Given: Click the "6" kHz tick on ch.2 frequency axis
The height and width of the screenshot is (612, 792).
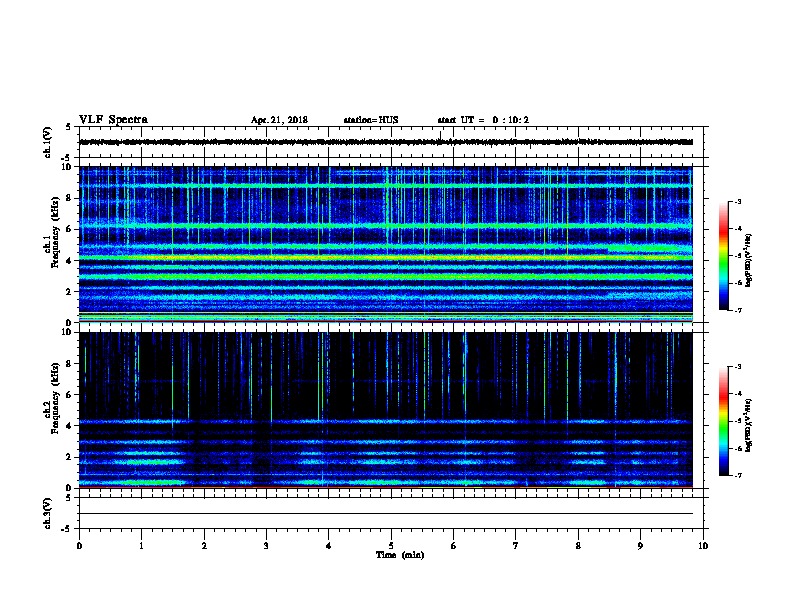Looking at the screenshot, I should pyautogui.click(x=69, y=395).
